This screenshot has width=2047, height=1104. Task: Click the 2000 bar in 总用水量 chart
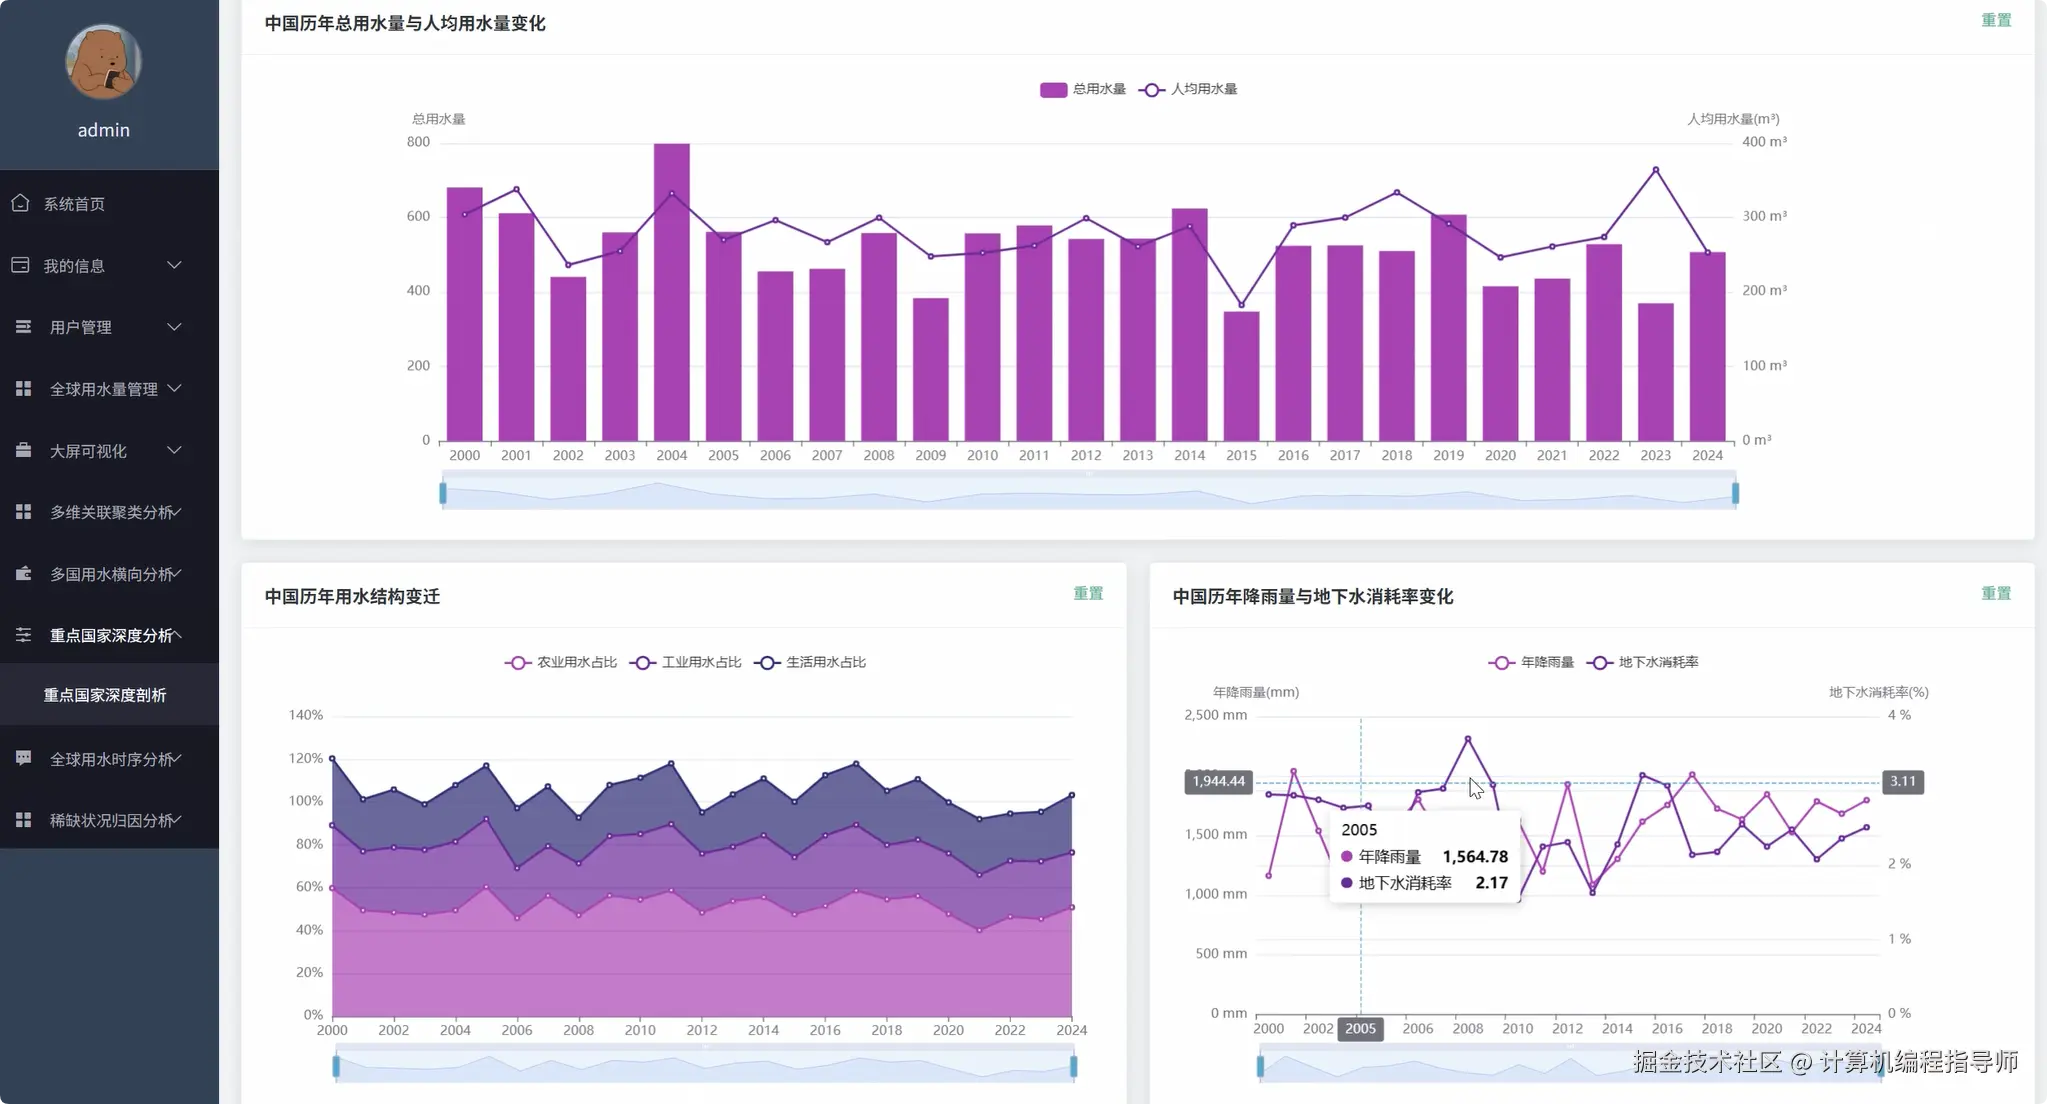click(465, 314)
